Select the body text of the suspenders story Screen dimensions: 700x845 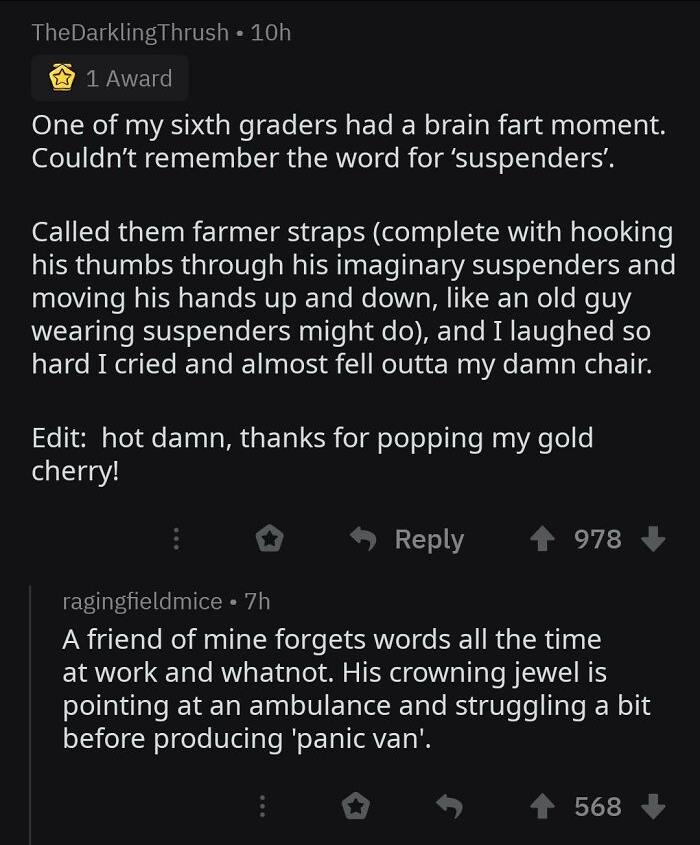click(x=350, y=265)
